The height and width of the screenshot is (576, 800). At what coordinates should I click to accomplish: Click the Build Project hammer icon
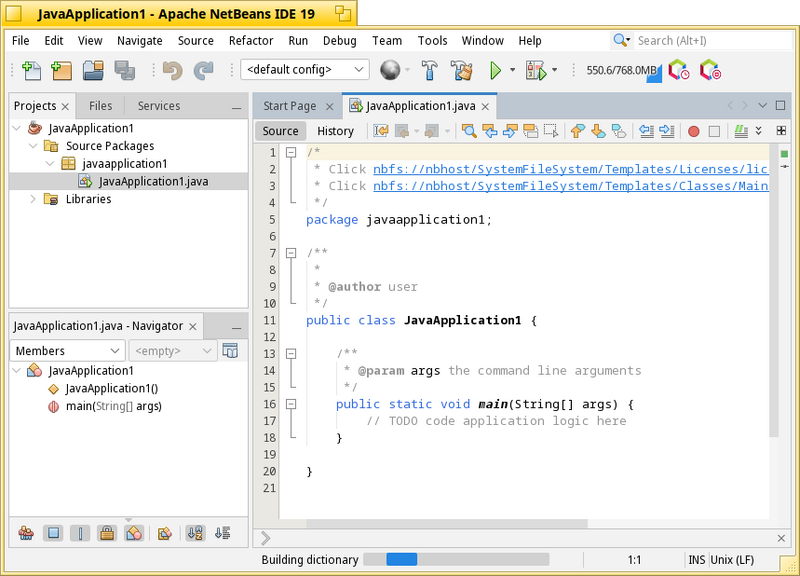[x=430, y=70]
